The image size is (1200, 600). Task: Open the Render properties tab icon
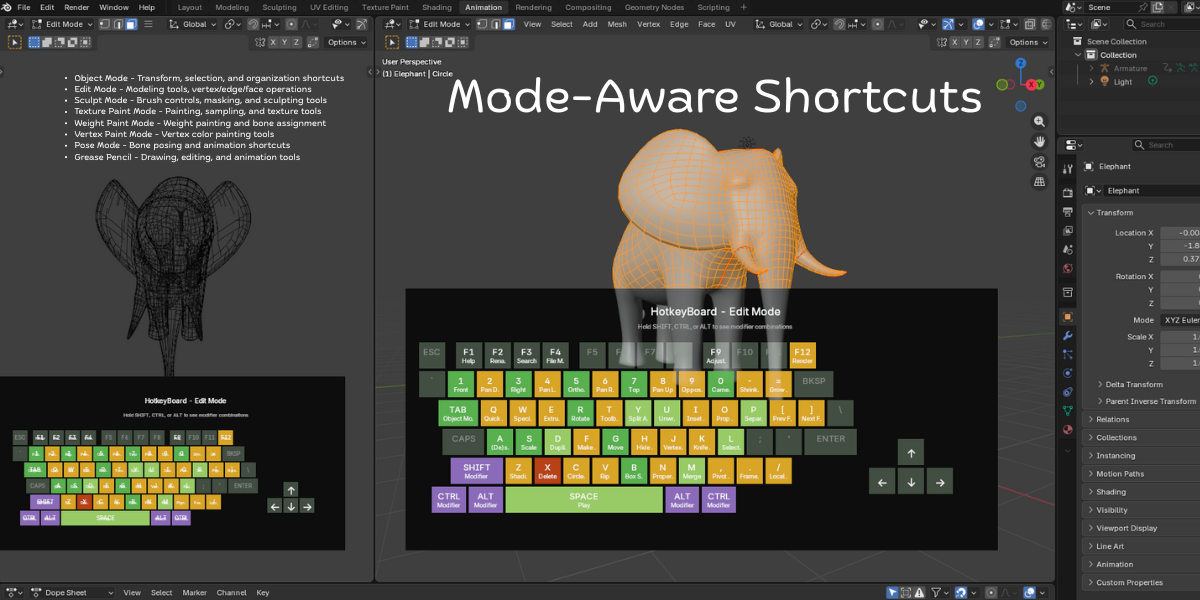[1068, 193]
